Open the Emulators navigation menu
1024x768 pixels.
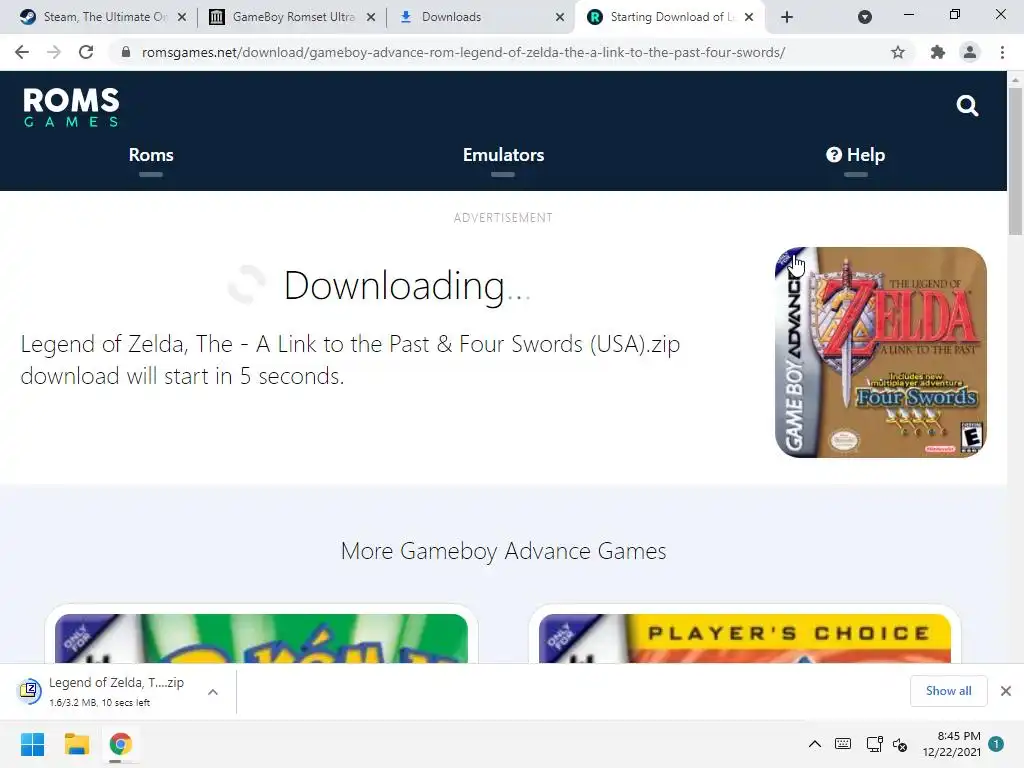(x=503, y=155)
